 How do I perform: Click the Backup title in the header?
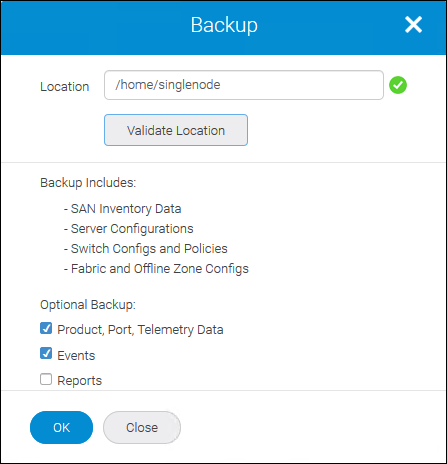click(224, 25)
